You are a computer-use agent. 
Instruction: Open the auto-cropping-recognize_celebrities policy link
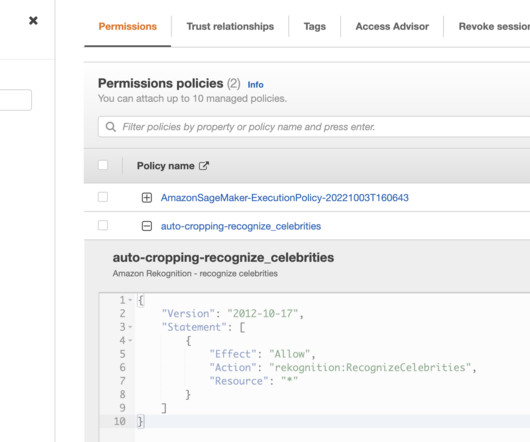click(x=241, y=226)
